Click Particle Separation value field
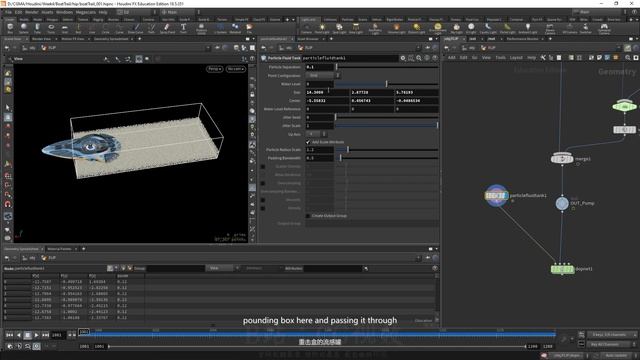 [320, 67]
